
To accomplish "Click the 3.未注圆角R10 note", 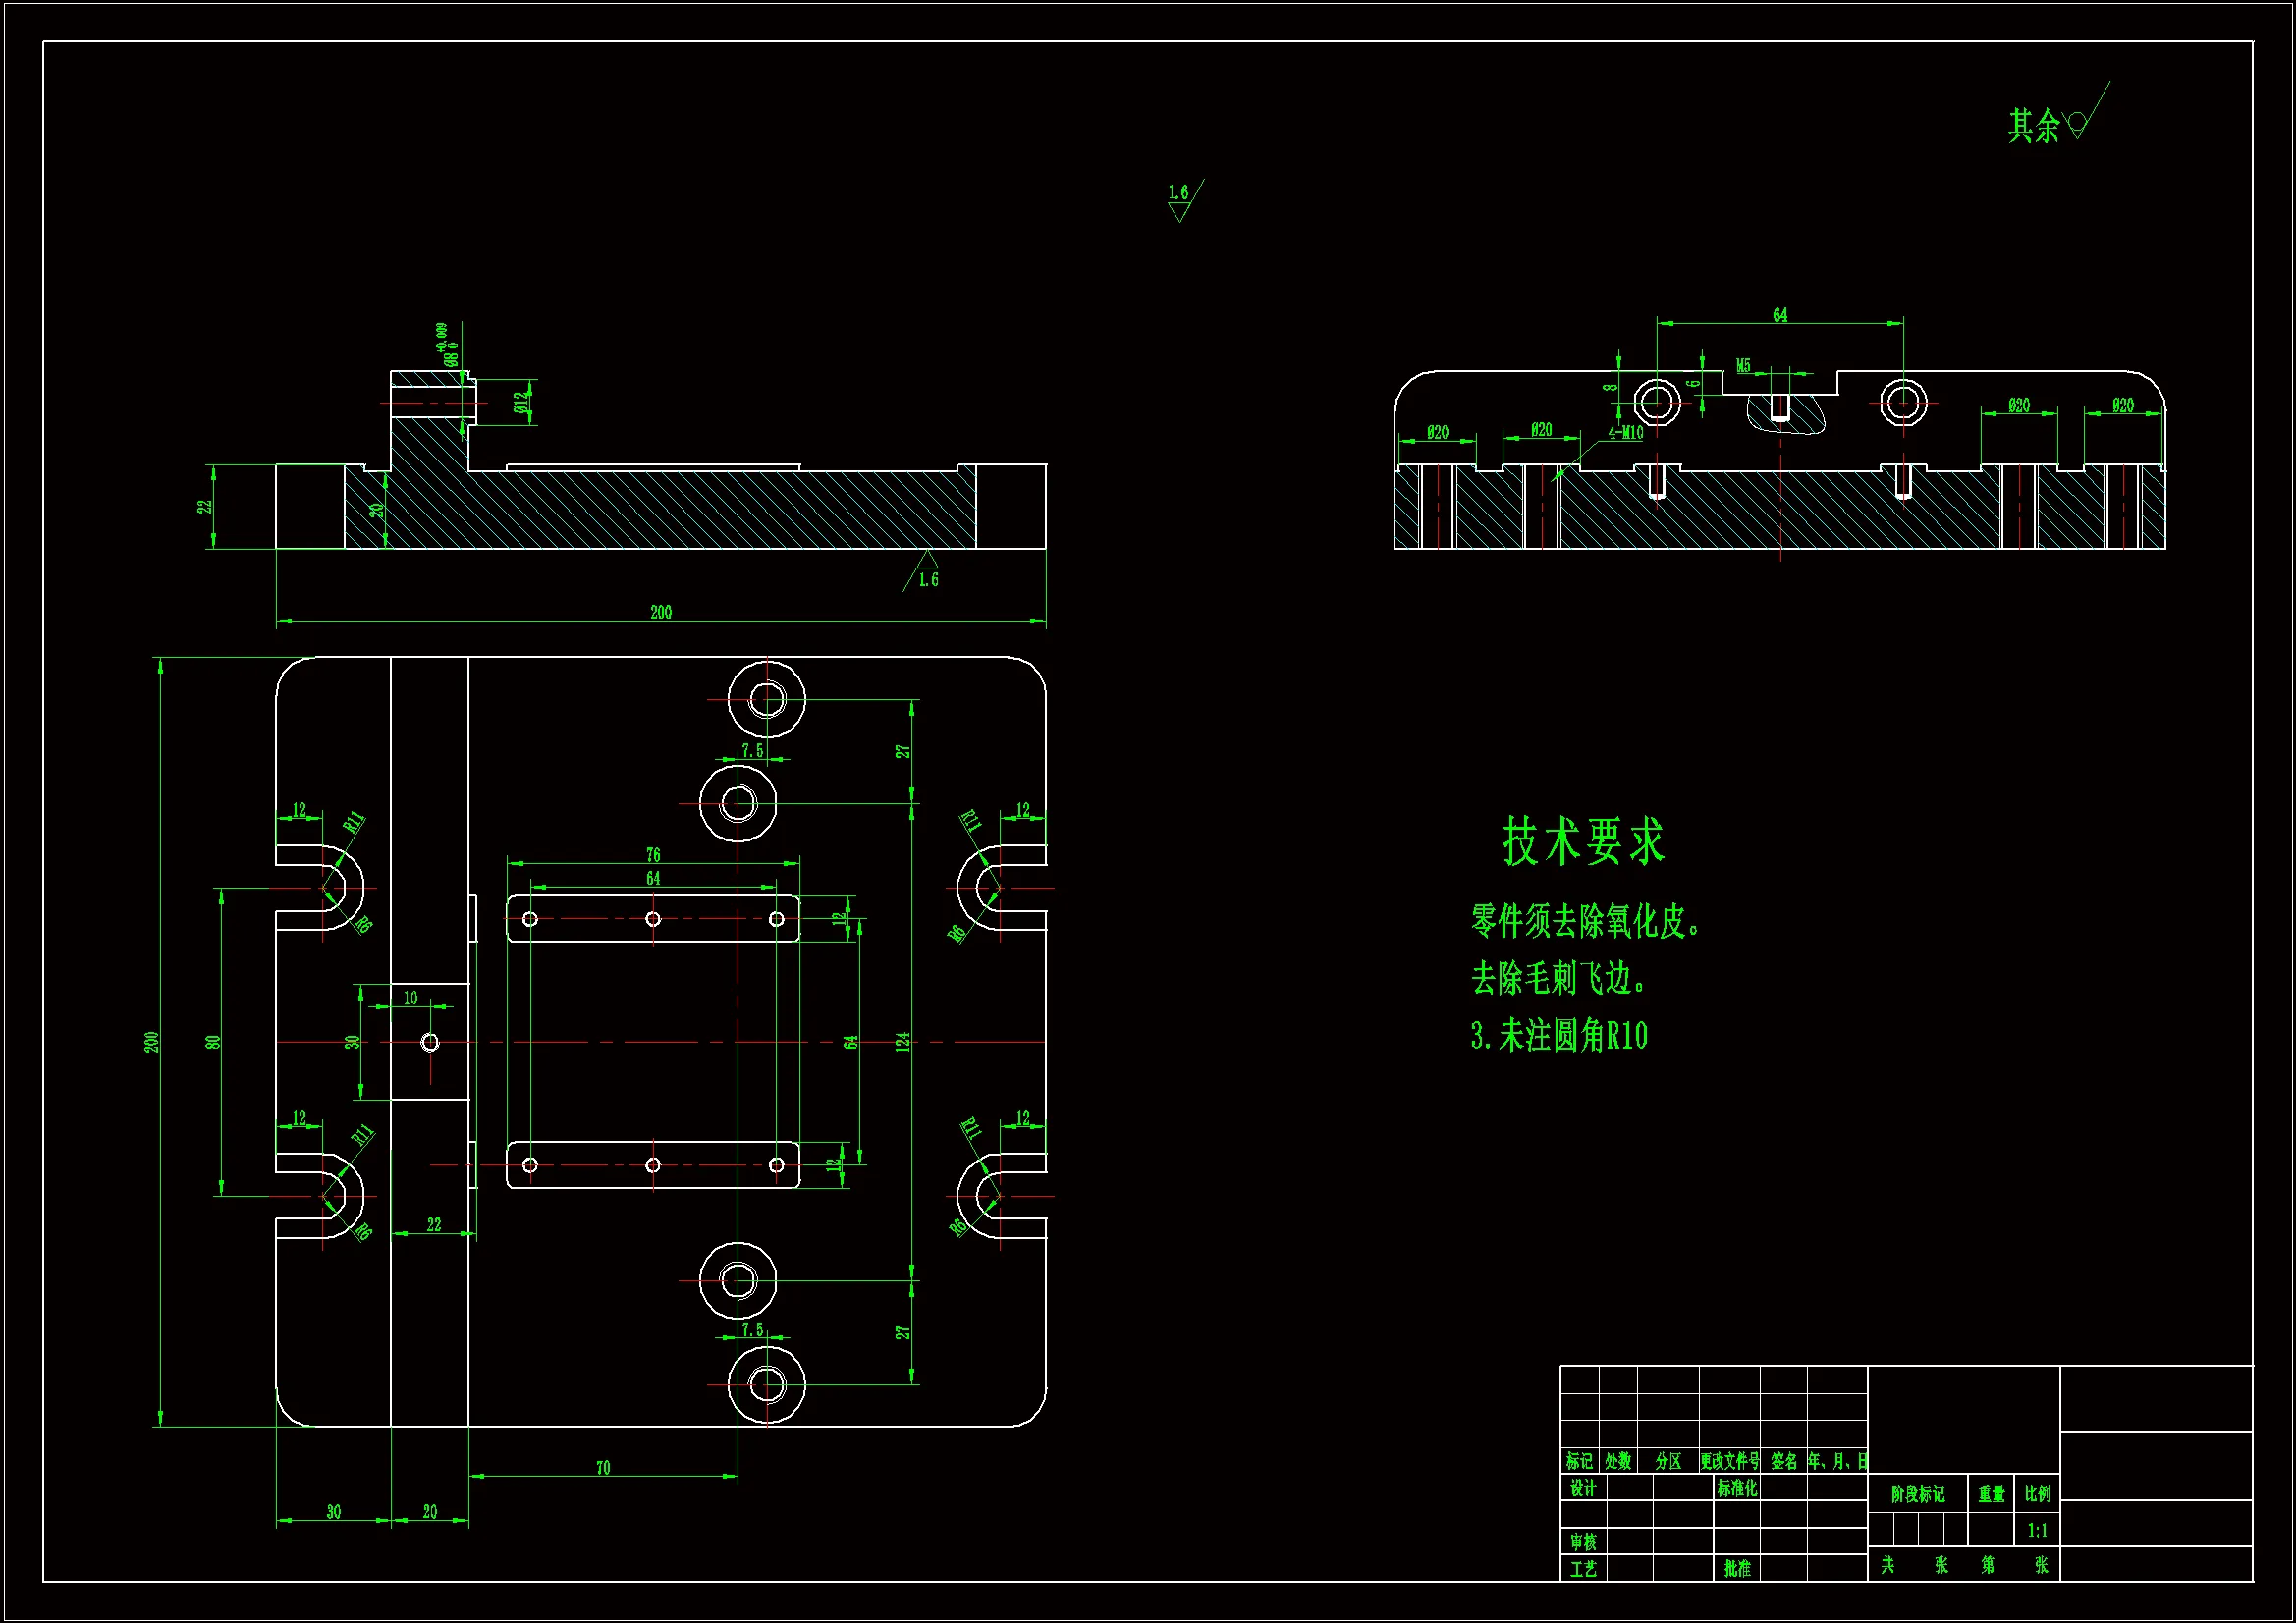I will (x=1559, y=1036).
